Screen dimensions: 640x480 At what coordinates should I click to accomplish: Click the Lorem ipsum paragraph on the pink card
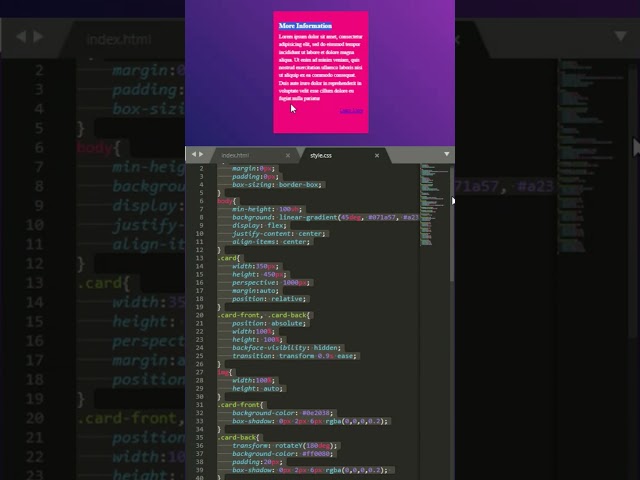coord(320,67)
